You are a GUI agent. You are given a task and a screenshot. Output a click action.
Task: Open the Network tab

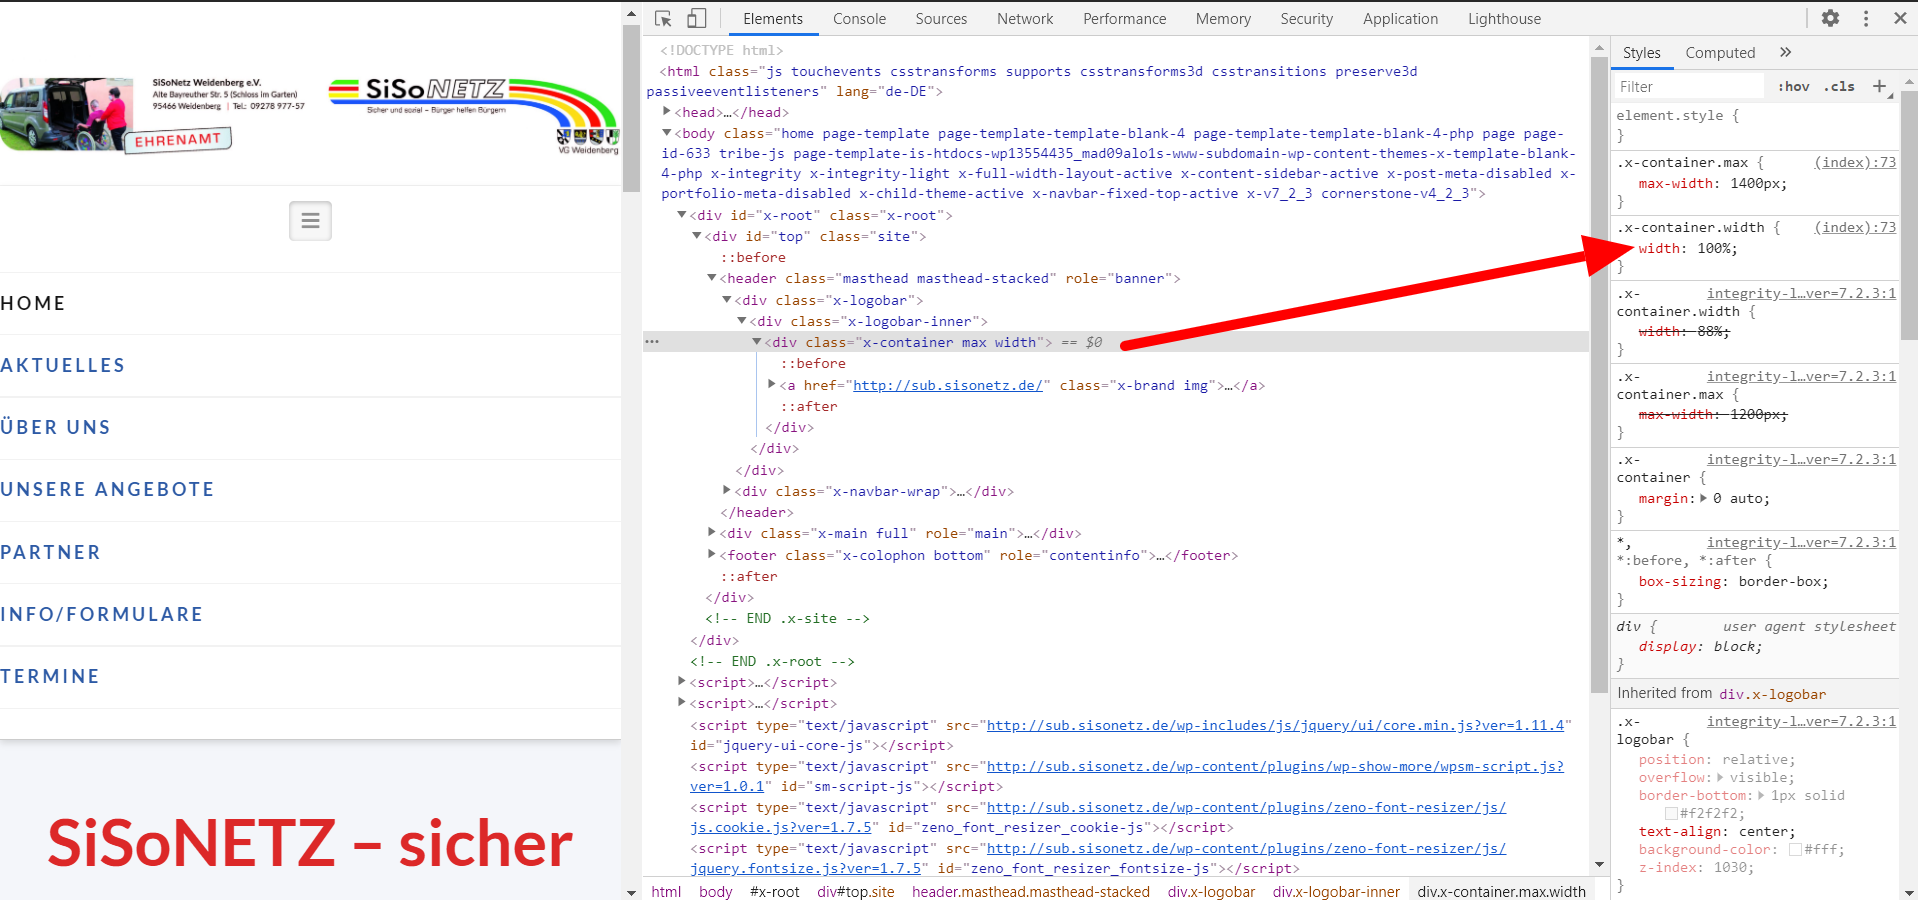pyautogui.click(x=1025, y=19)
